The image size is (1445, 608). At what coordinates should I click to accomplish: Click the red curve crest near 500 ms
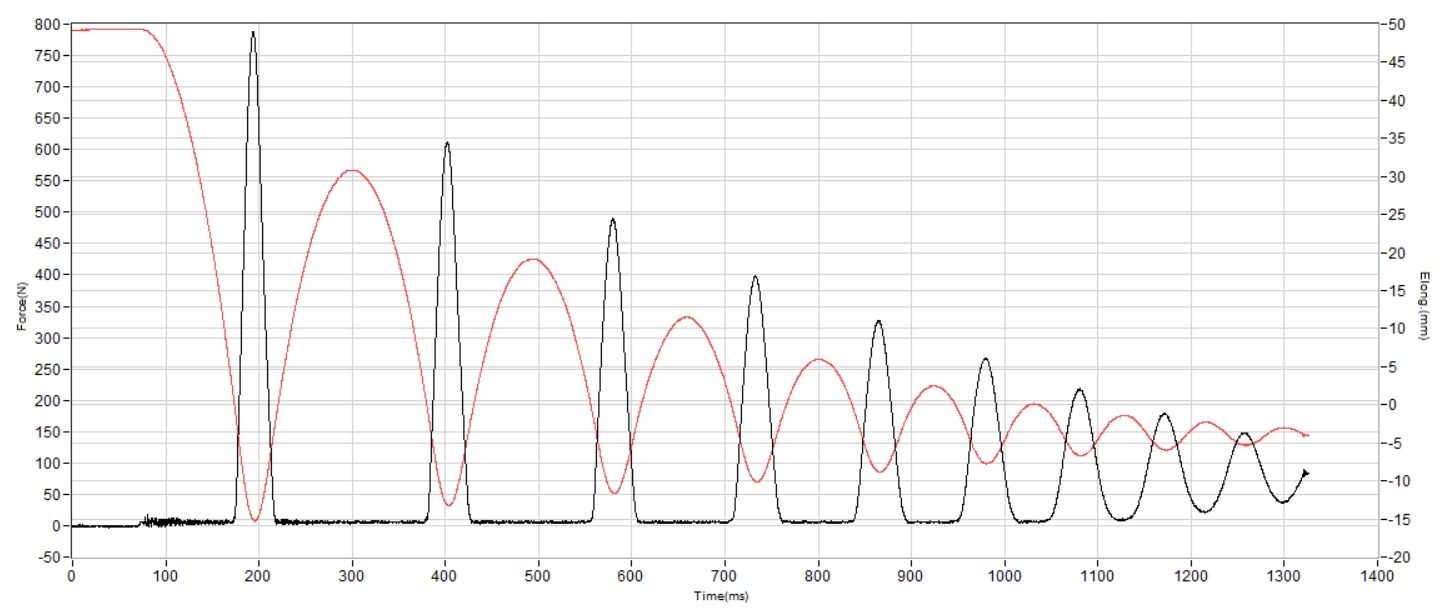(533, 259)
